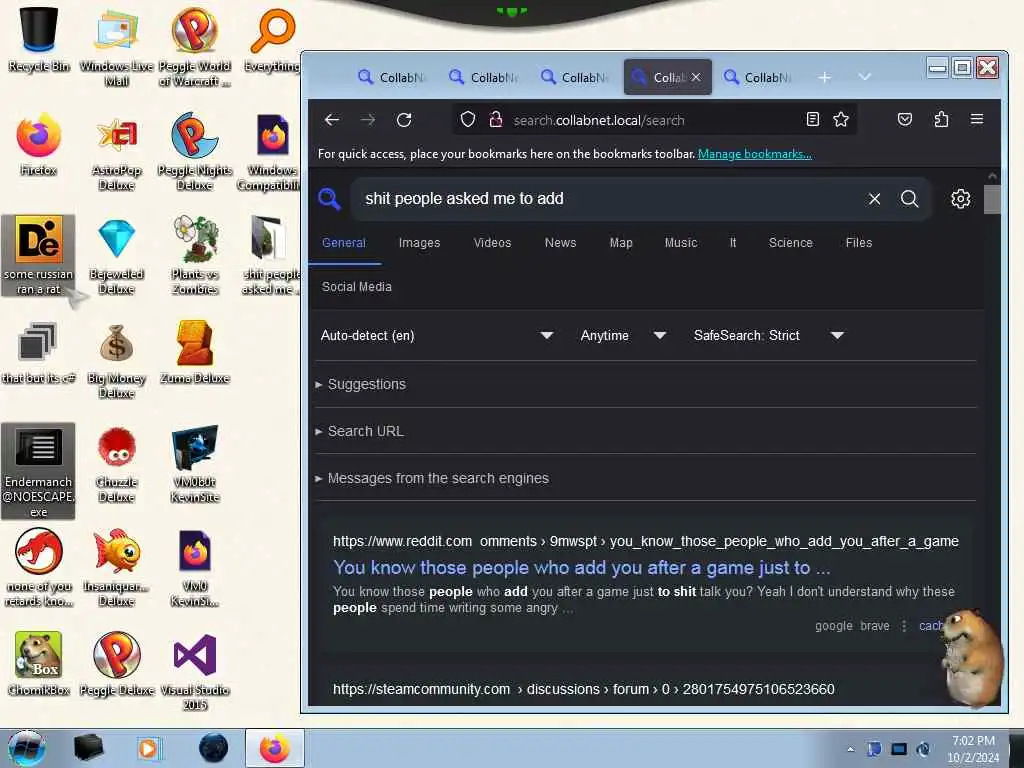This screenshot has width=1024, height=768.
Task: Toggle reader view in address bar
Action: 812,120
